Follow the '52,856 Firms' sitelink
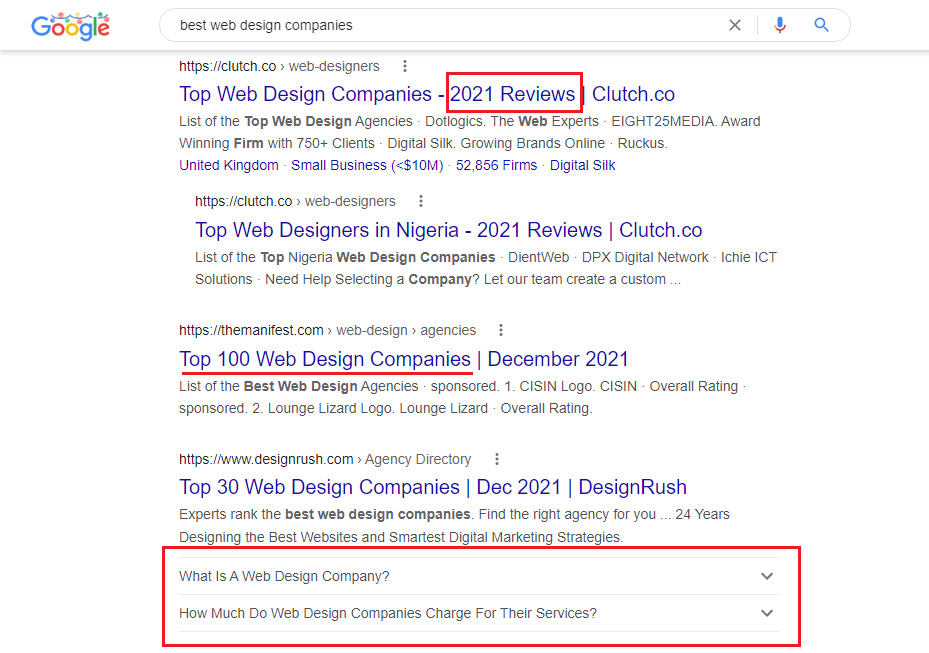929x653 pixels. 496,165
